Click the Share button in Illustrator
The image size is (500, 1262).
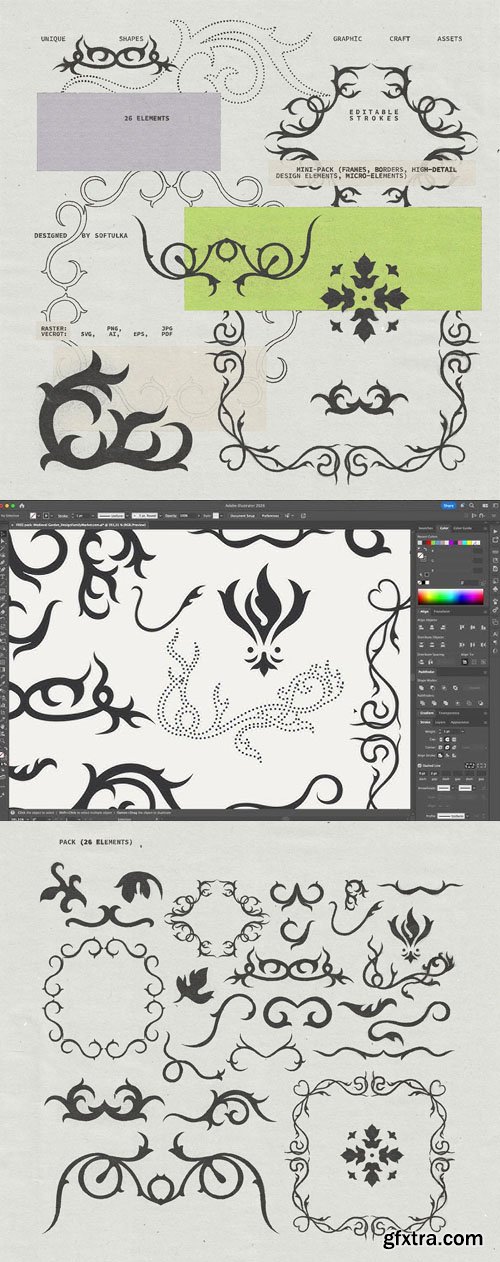click(448, 506)
